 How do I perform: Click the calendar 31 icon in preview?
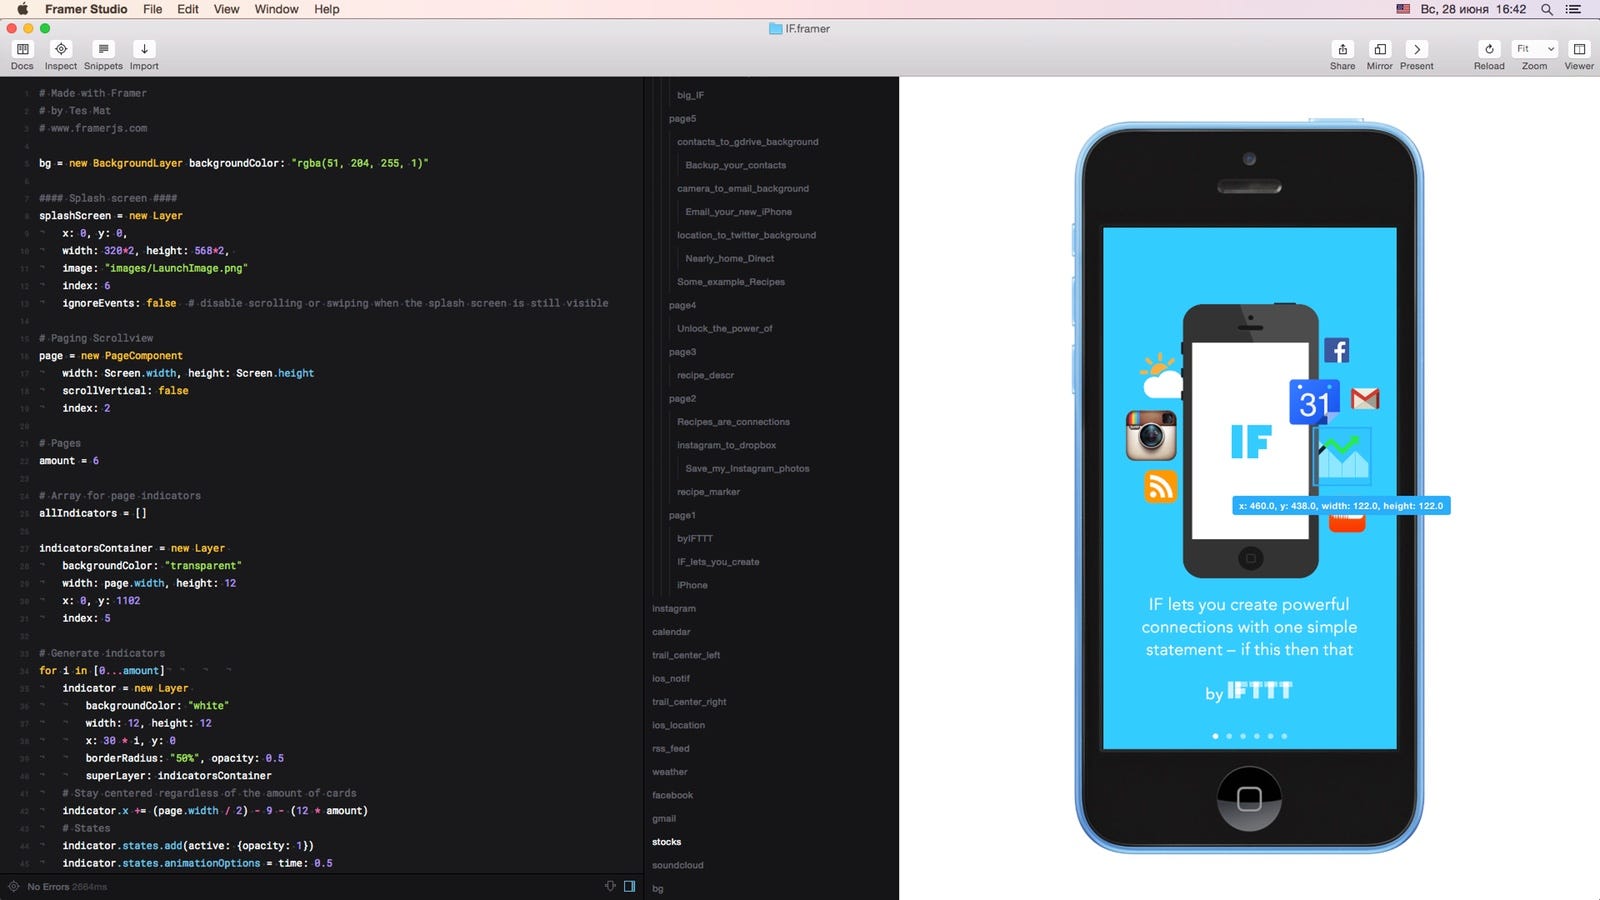coord(1314,402)
